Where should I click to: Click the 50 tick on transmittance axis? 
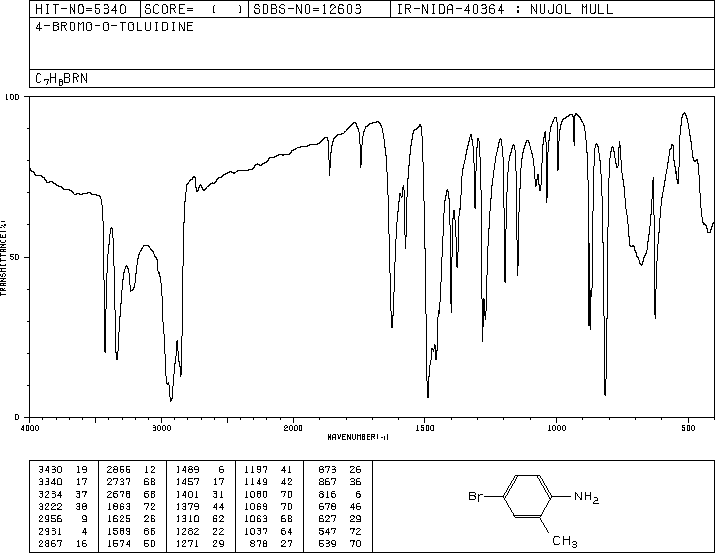15,257
